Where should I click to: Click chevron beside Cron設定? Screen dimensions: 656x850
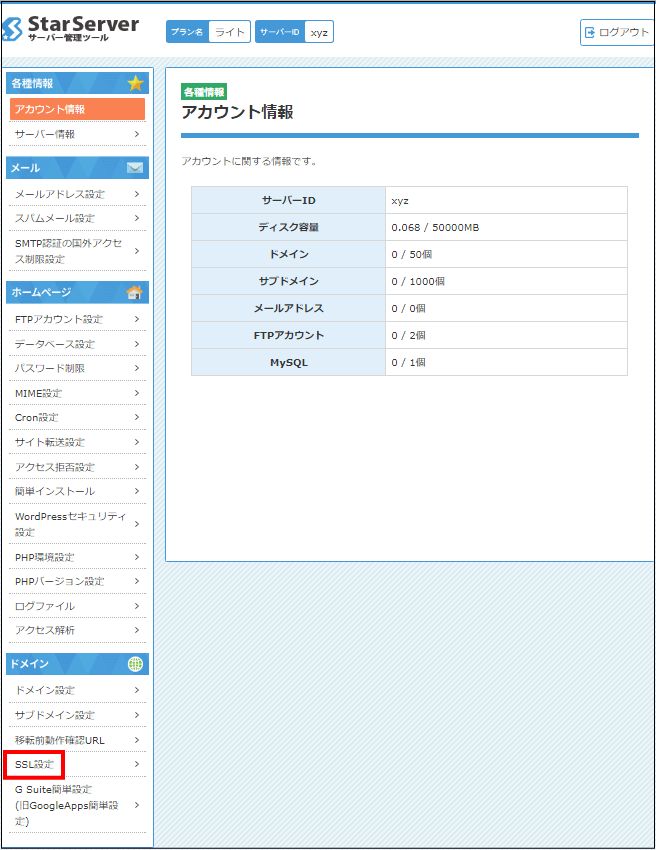(137, 417)
